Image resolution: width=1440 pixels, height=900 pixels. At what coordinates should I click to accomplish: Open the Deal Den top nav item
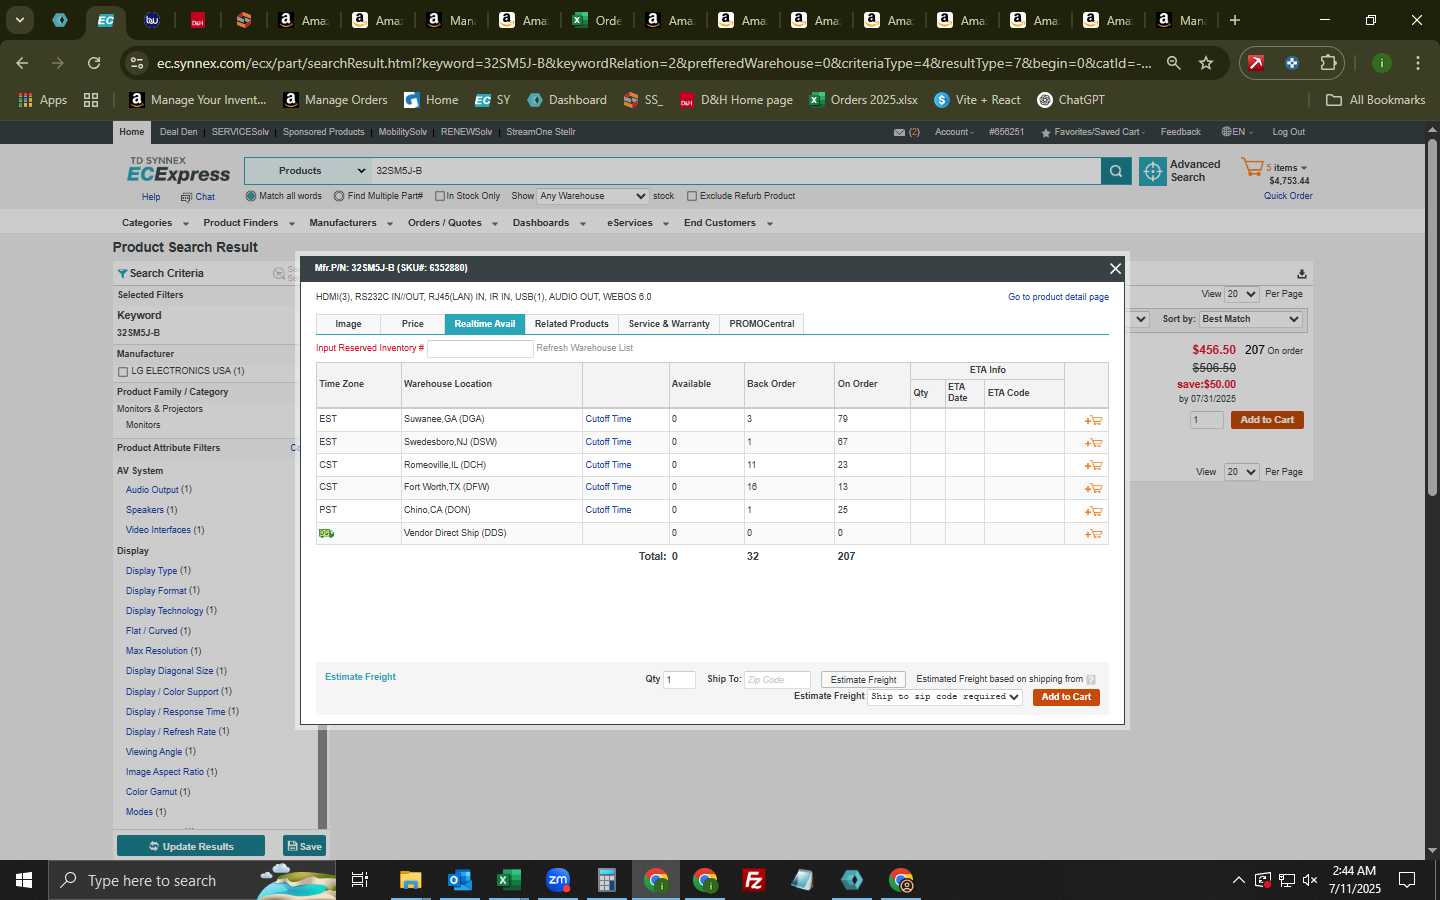[x=179, y=132]
